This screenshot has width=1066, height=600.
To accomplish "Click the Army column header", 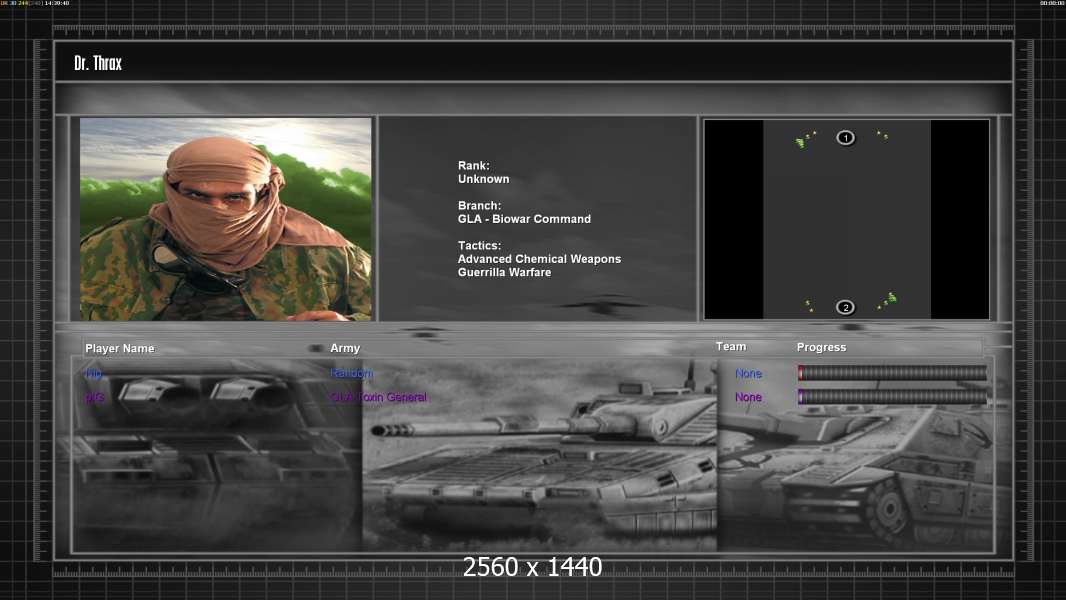I will coord(345,348).
